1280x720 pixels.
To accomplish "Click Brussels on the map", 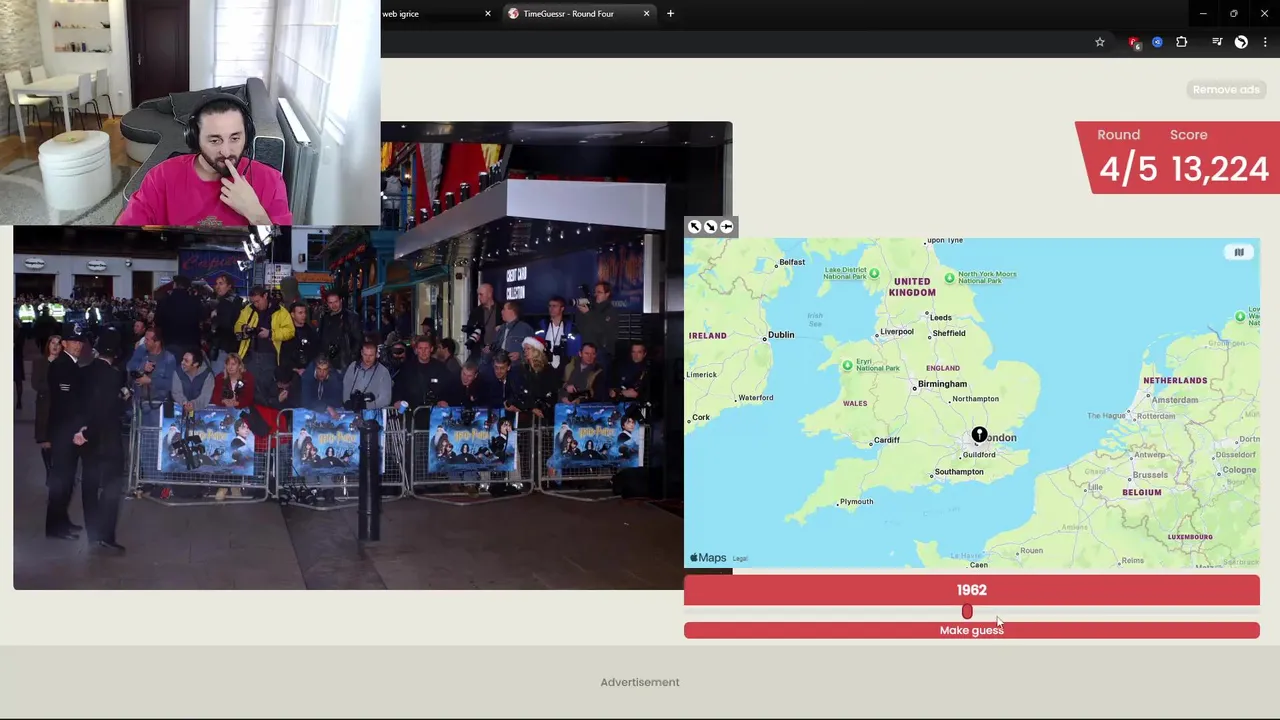I will [x=1150, y=475].
